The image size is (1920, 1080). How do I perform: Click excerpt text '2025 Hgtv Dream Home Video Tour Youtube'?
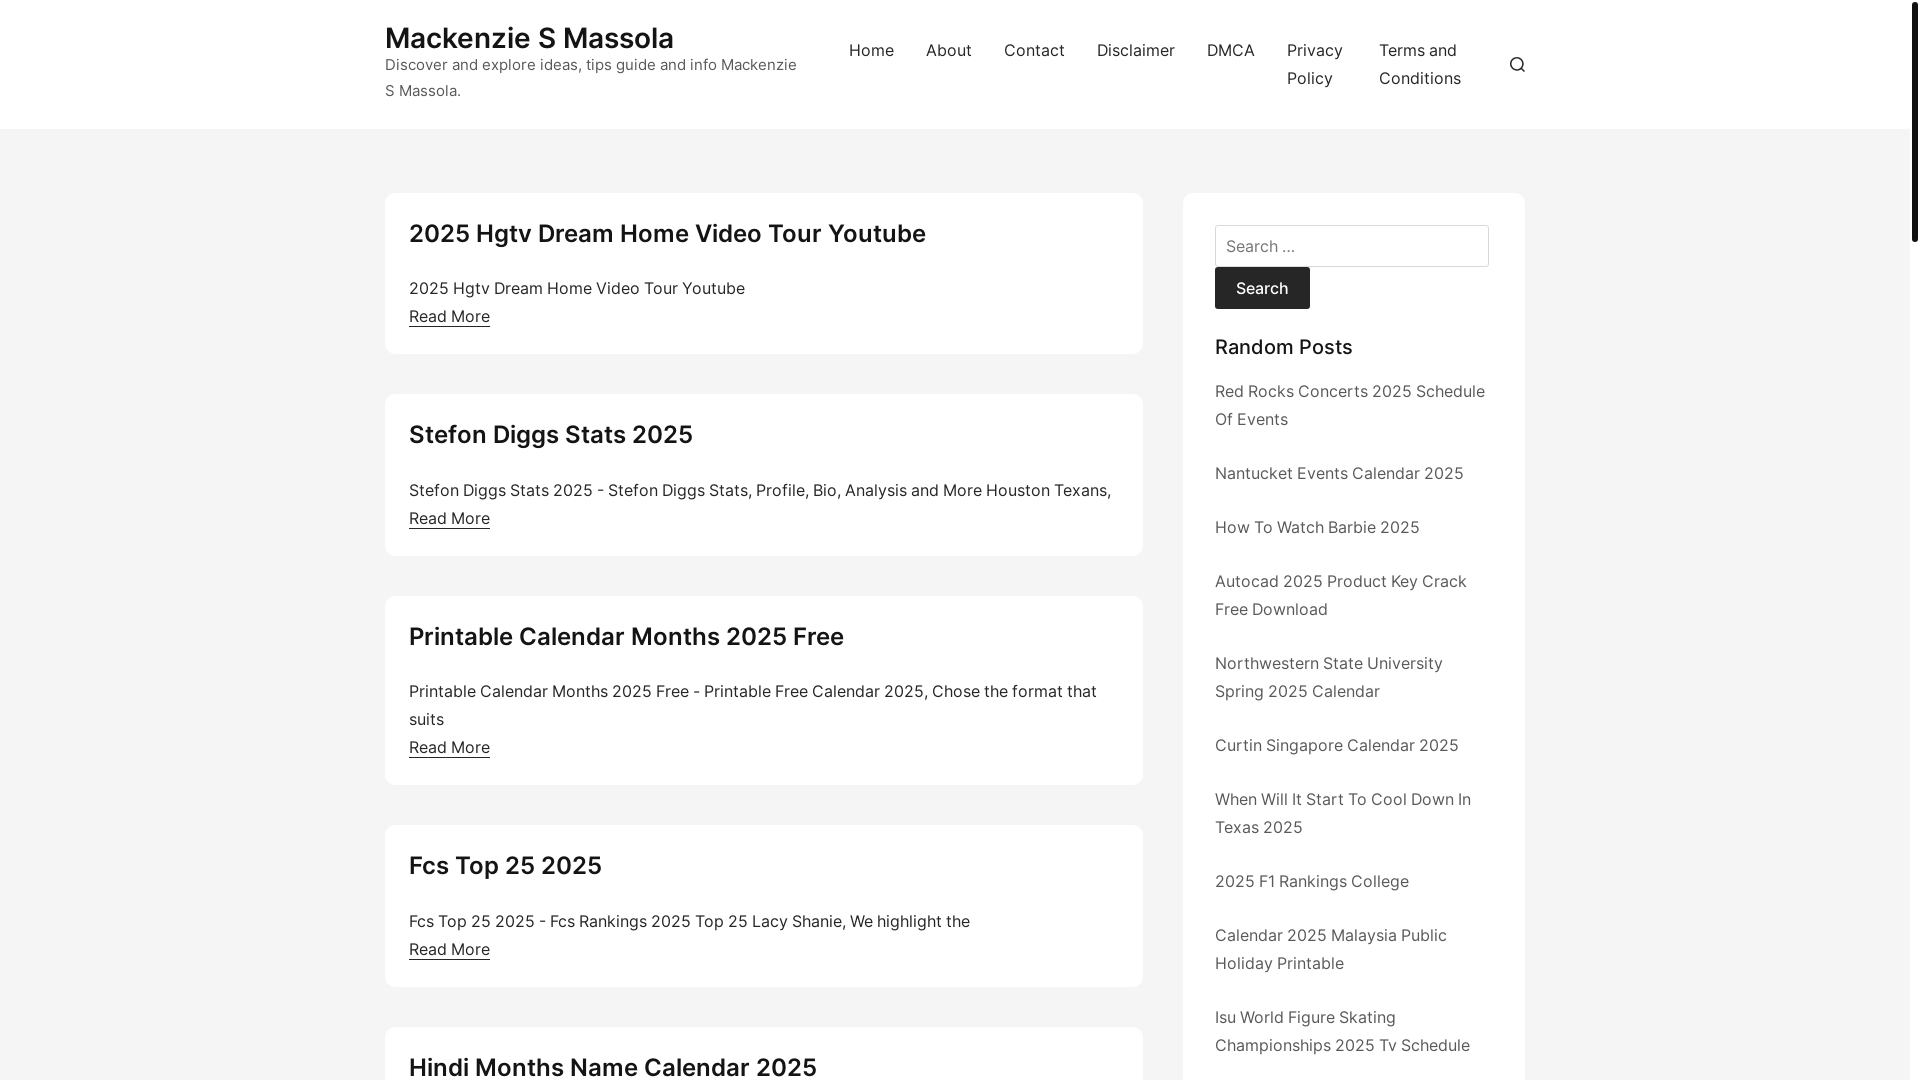point(576,288)
